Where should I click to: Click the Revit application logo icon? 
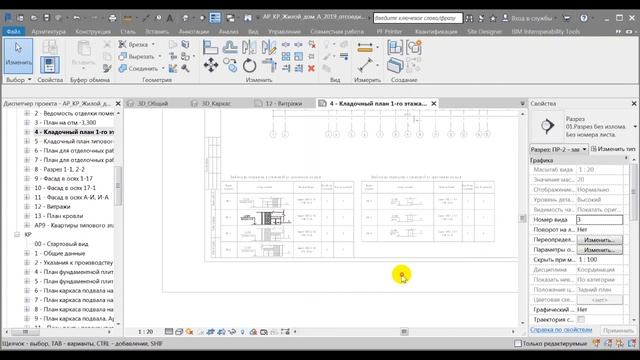[x=8, y=18]
